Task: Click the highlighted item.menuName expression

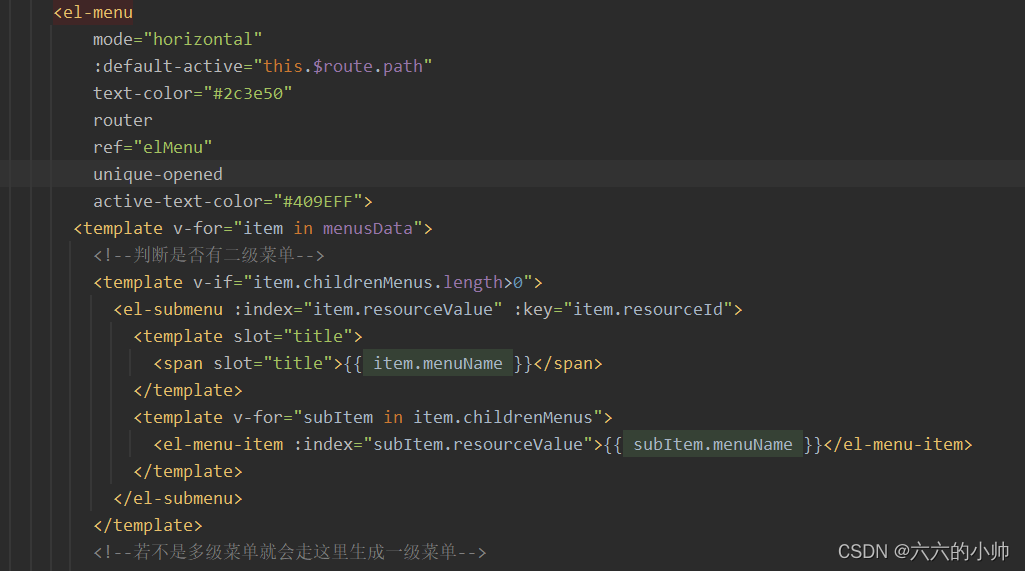Action: [x=437, y=363]
